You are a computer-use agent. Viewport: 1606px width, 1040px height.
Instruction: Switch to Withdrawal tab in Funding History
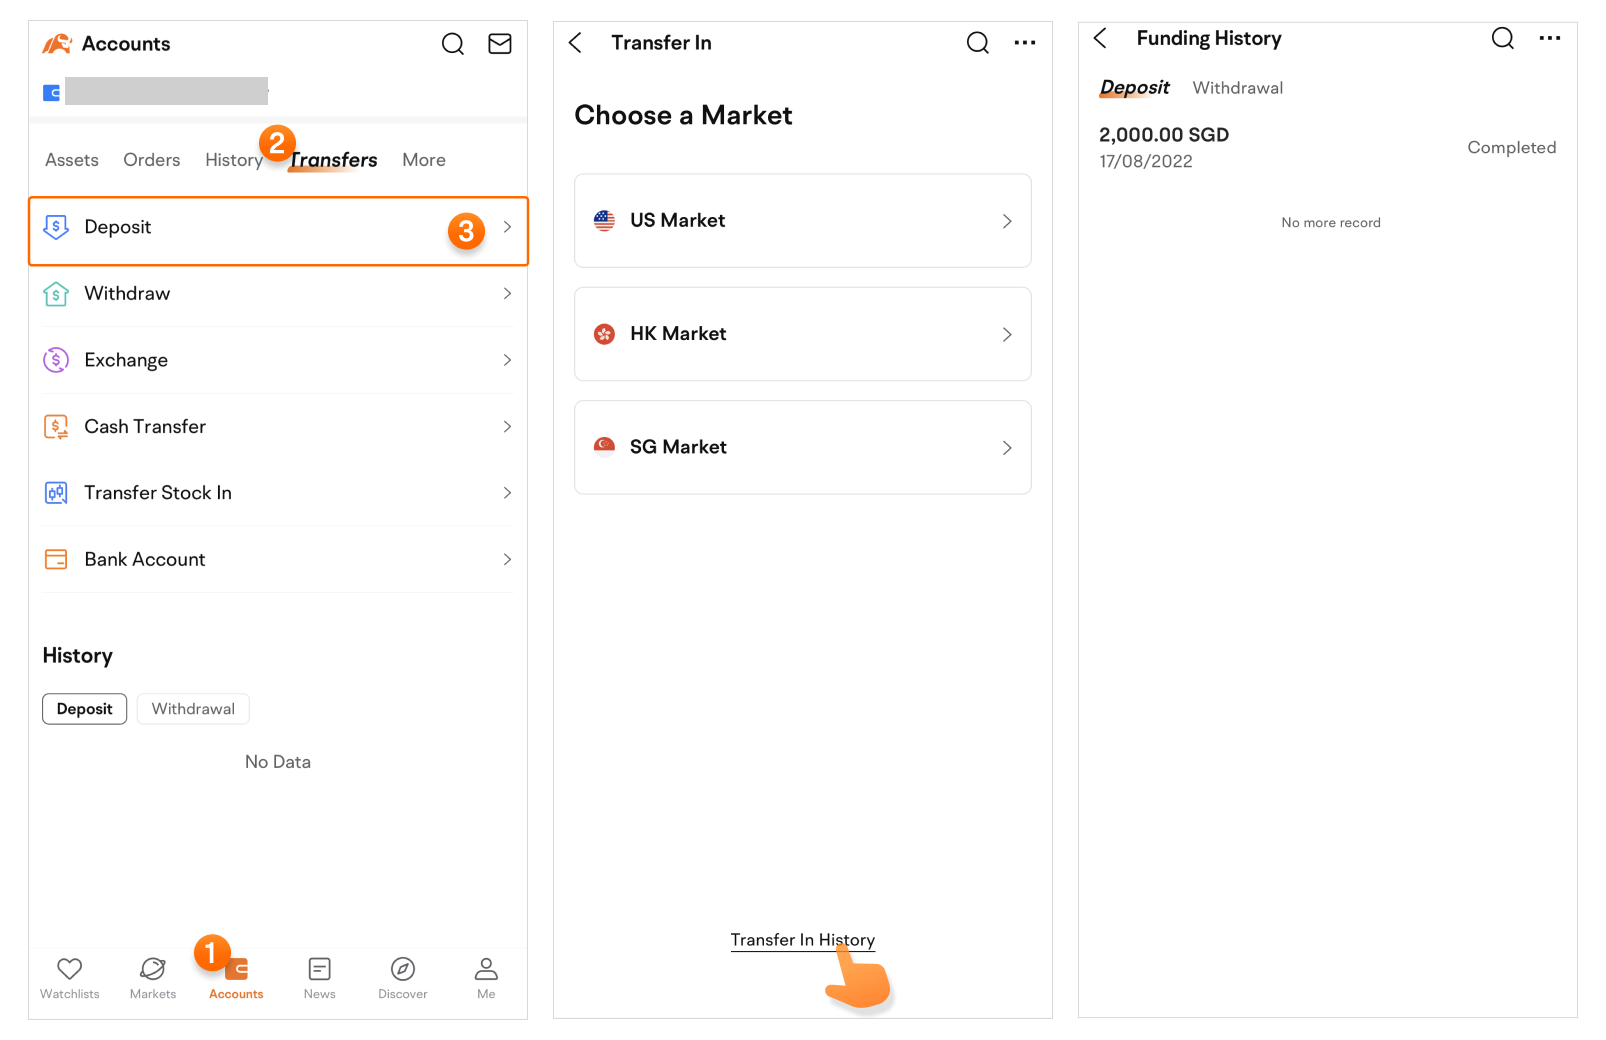coord(1237,88)
